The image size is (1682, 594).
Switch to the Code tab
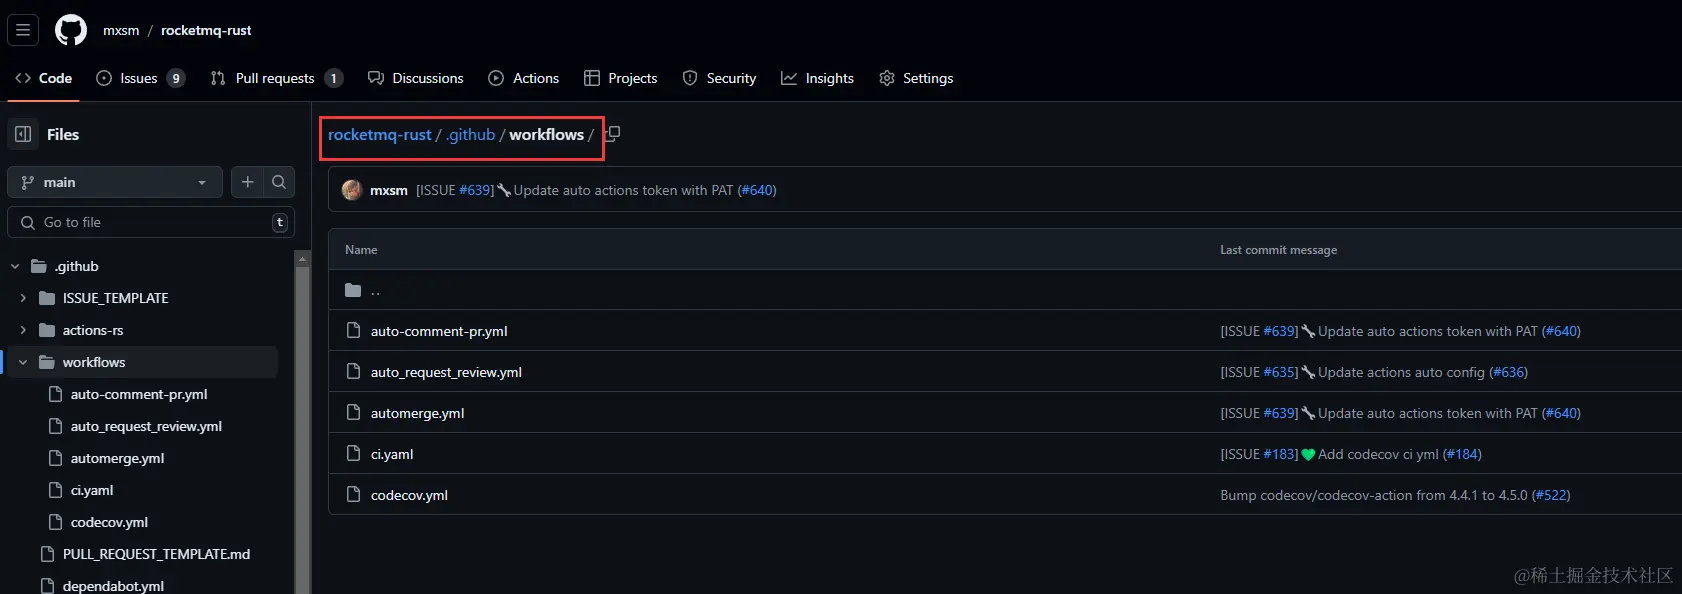[44, 78]
